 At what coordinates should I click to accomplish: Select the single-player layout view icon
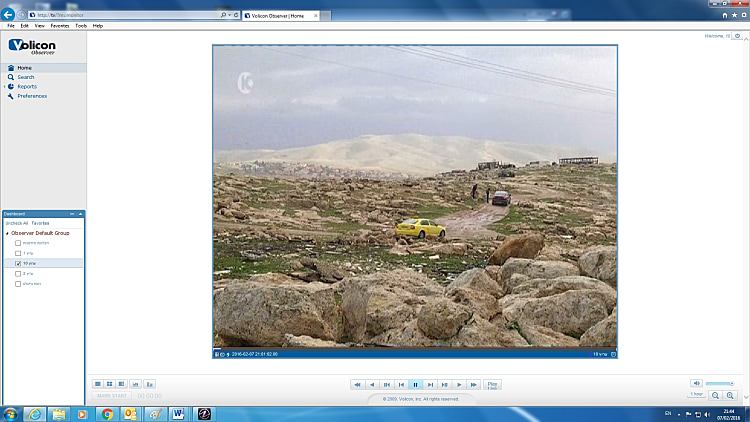coord(98,384)
